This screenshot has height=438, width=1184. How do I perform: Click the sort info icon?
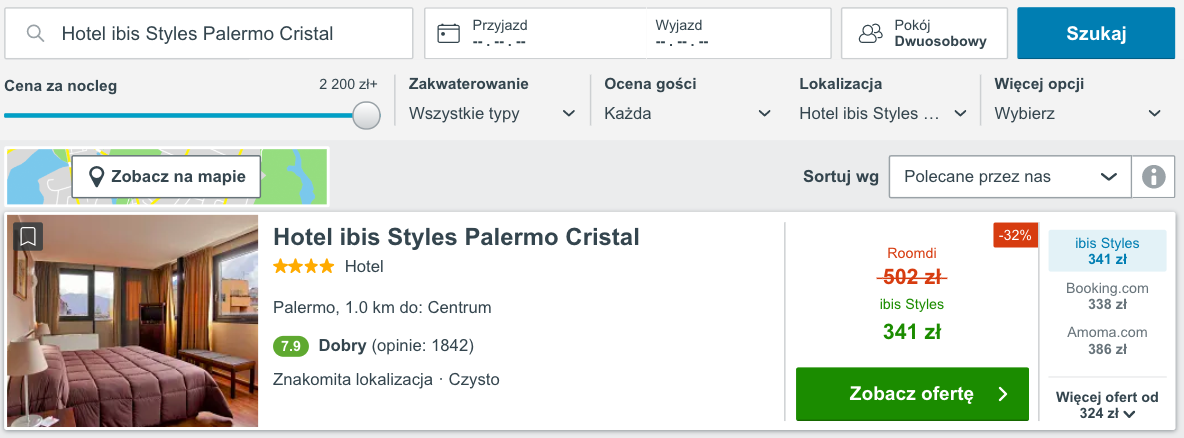pyautogui.click(x=1153, y=177)
